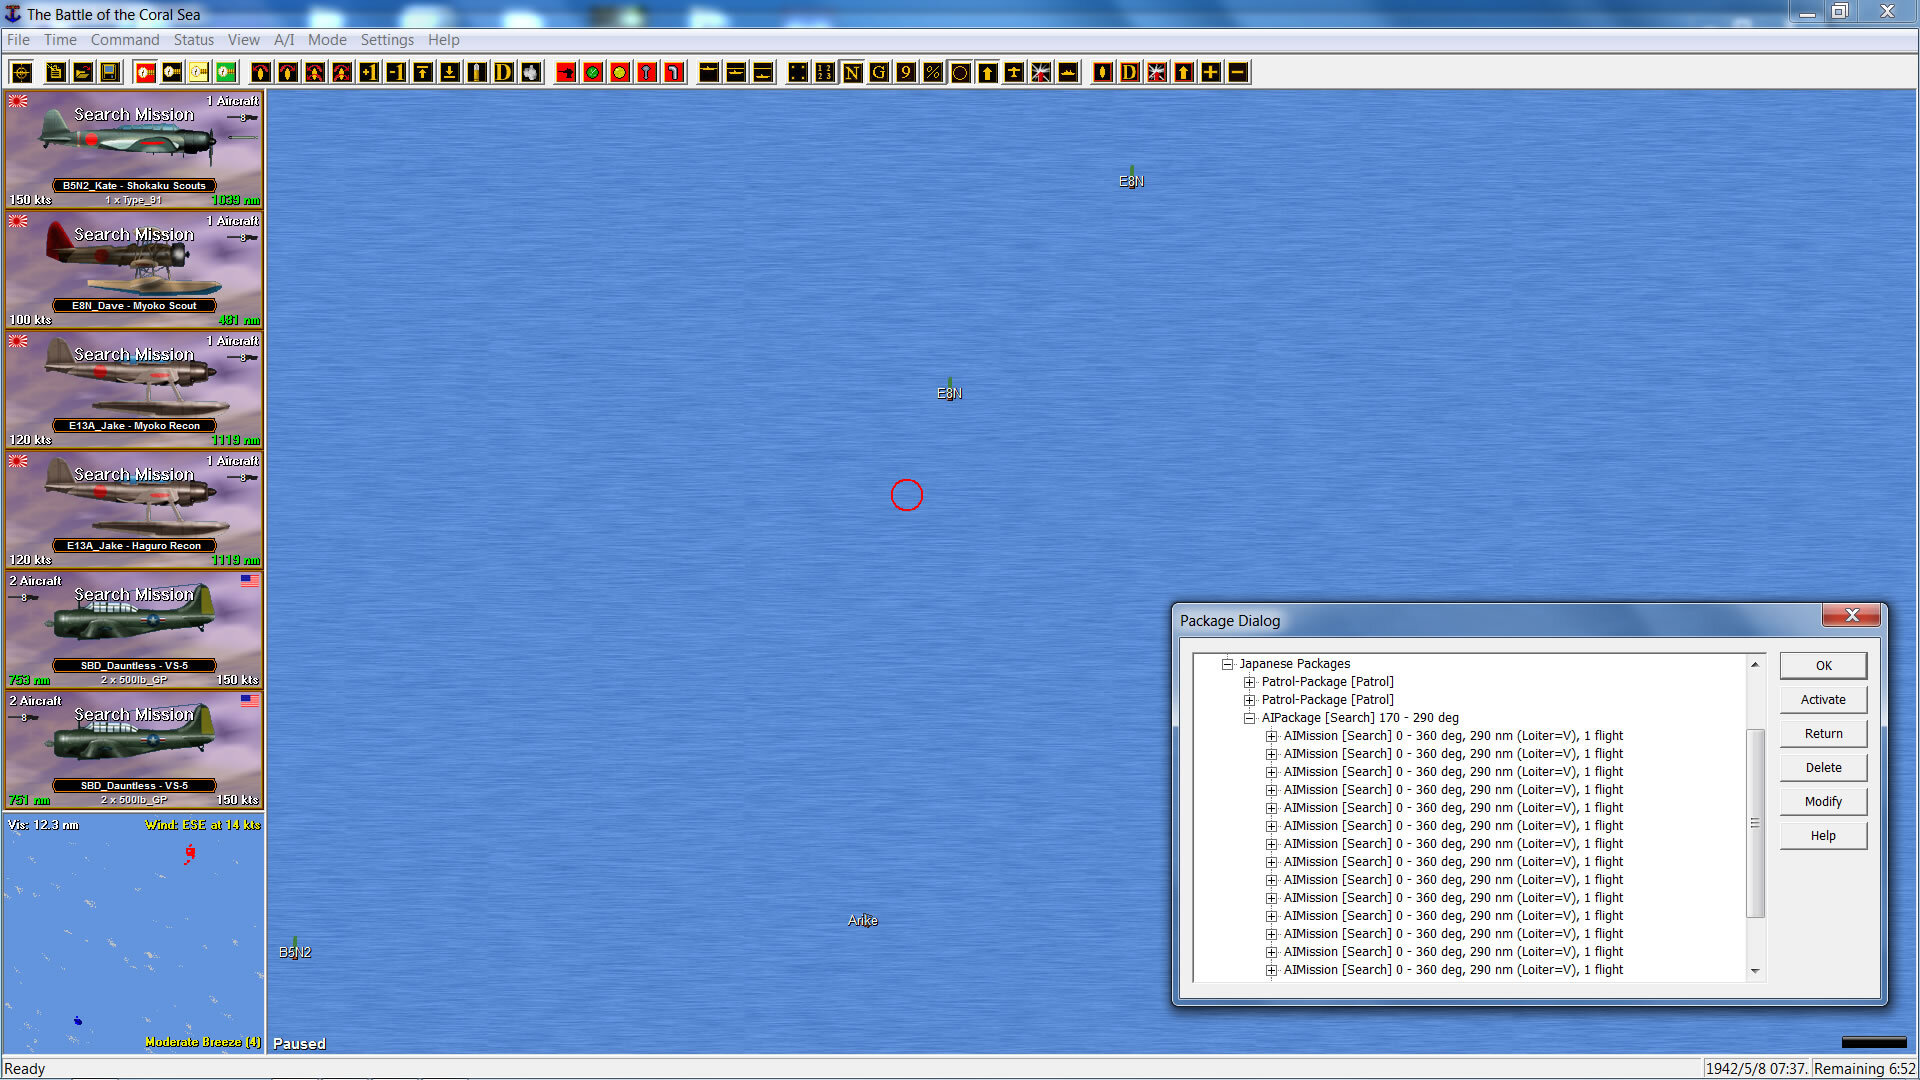Click the save disk toolbar icon

(110, 72)
